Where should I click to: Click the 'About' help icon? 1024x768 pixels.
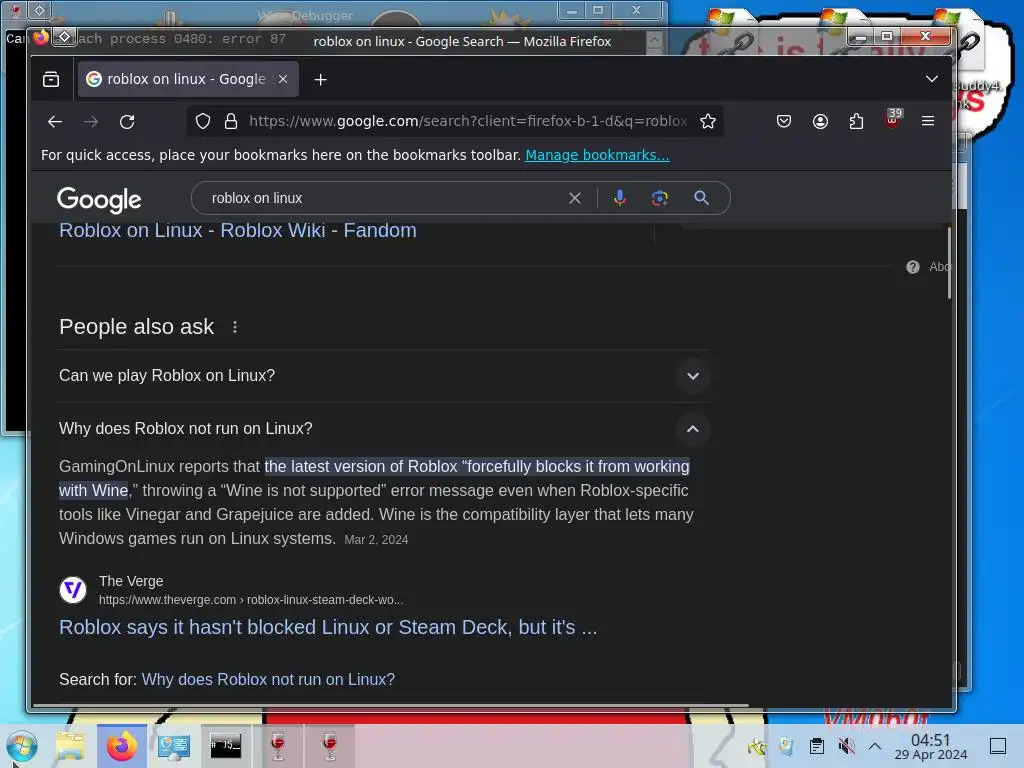(x=913, y=266)
